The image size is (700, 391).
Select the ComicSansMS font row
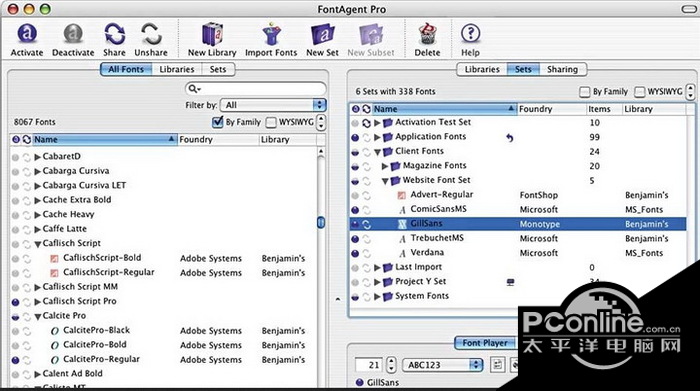coord(518,209)
